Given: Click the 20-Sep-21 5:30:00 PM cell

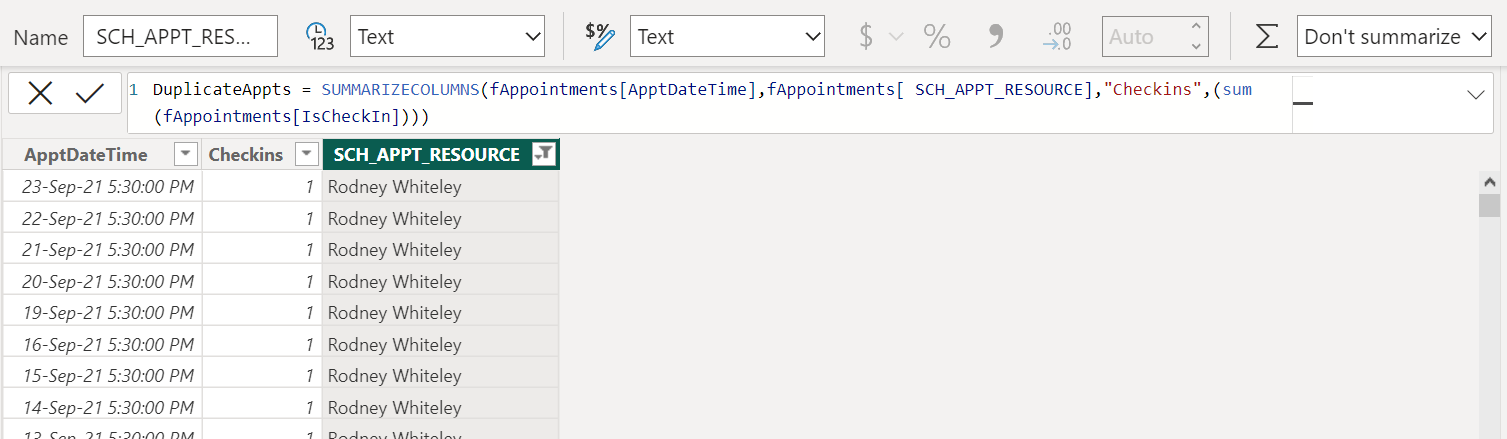Looking at the screenshot, I should [102, 282].
